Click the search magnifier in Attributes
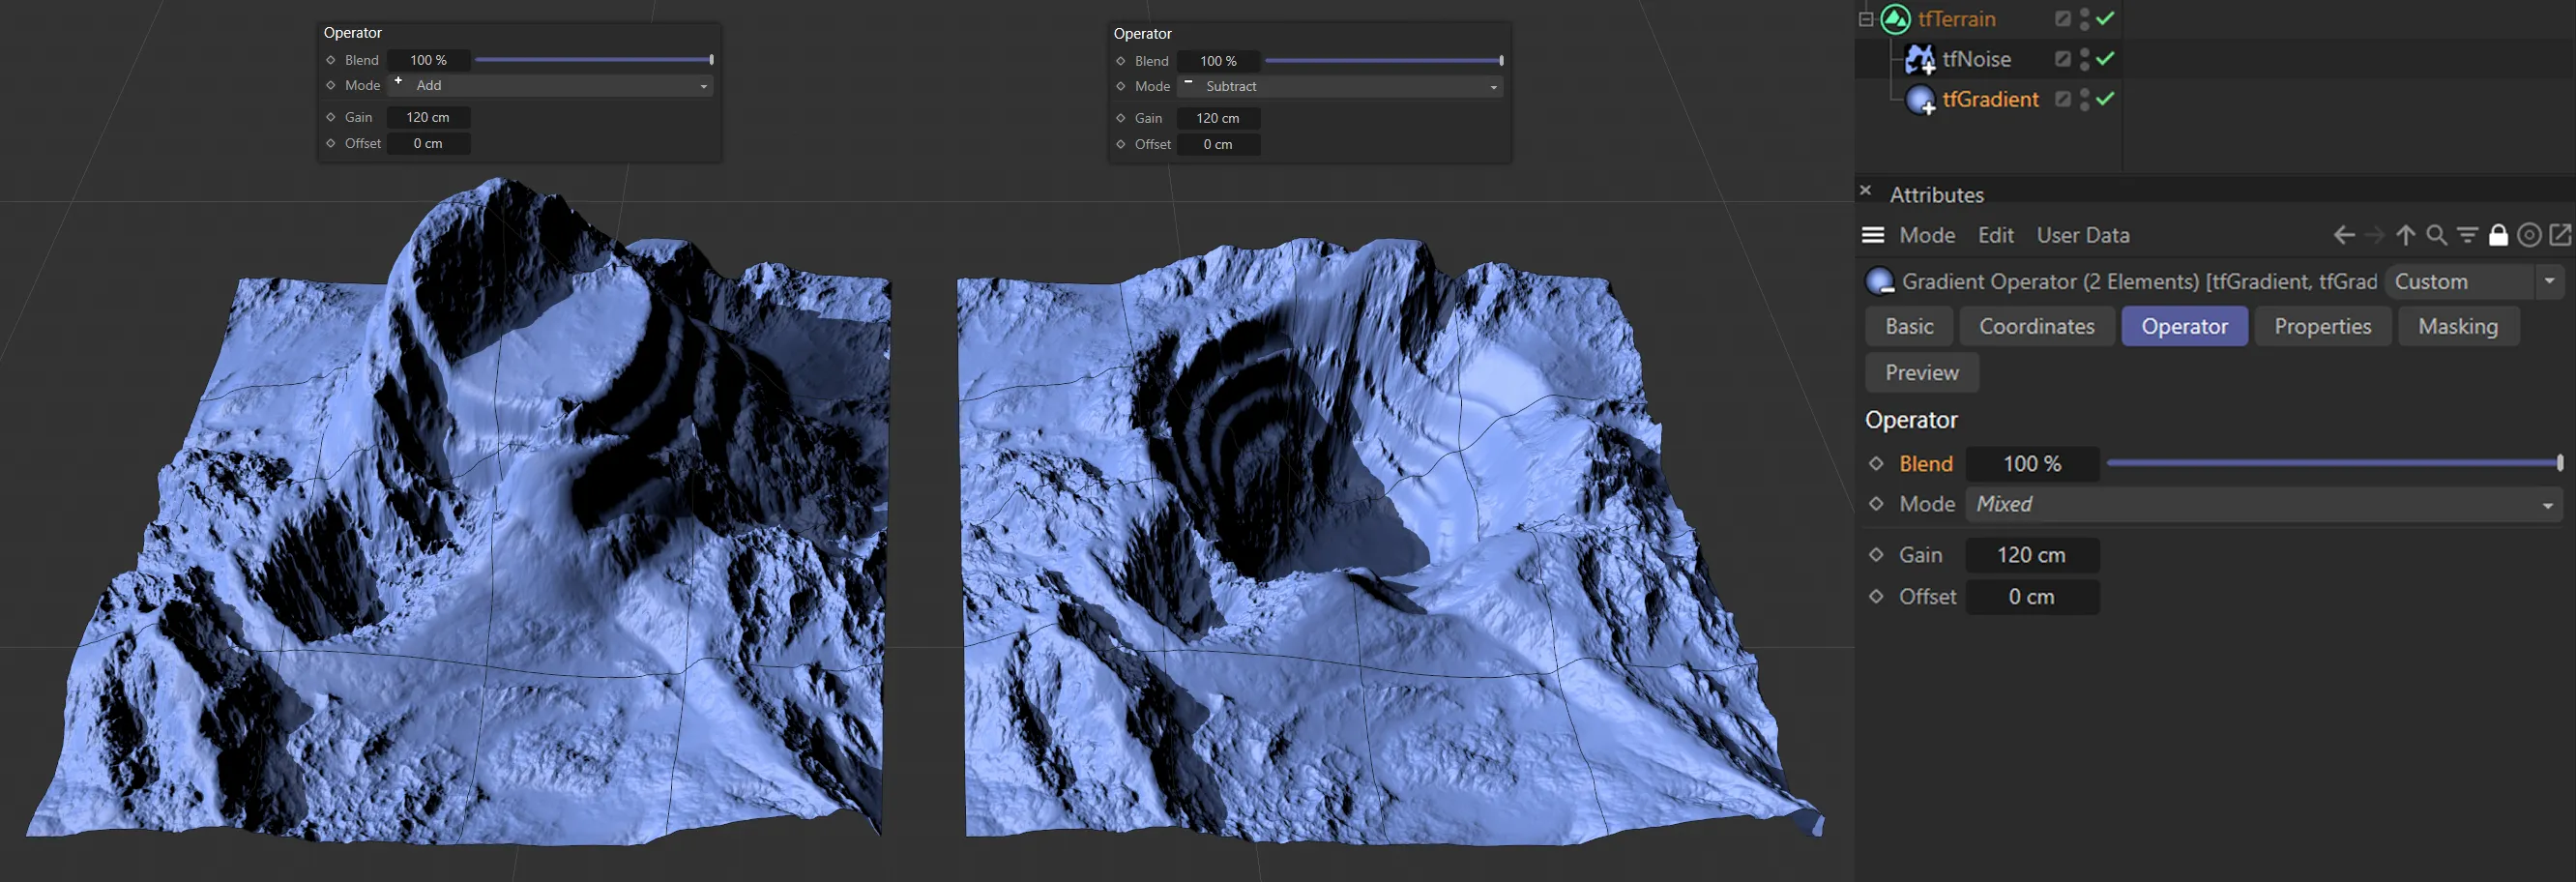 2436,235
